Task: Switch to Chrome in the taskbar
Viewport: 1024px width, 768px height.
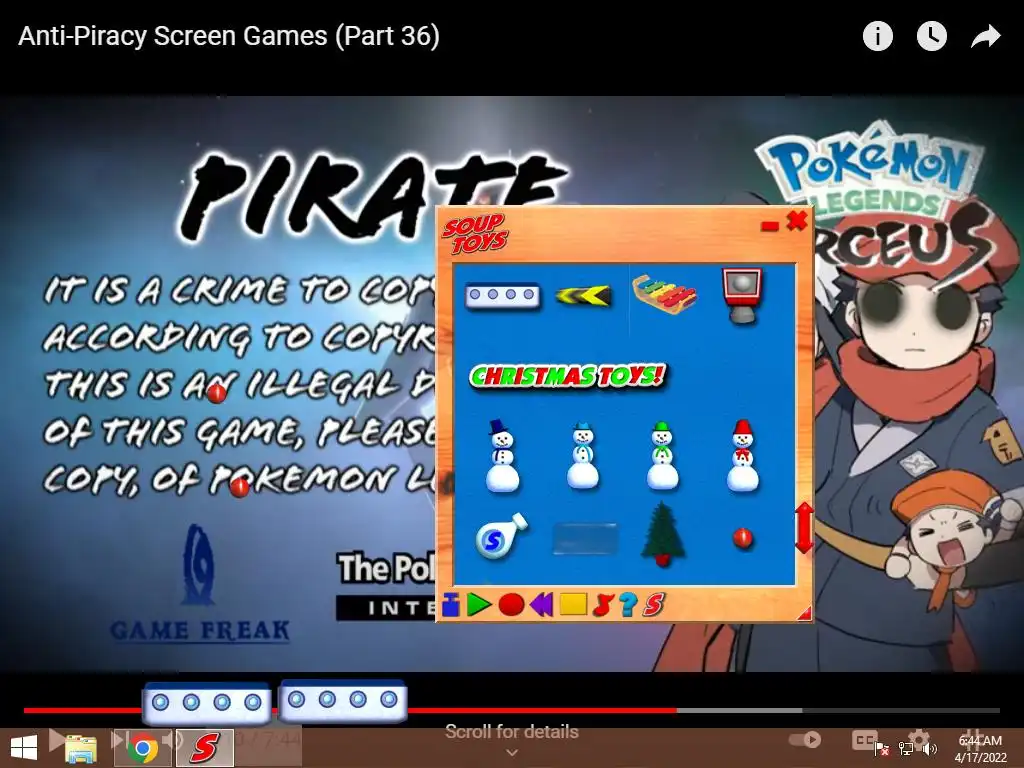Action: coord(142,748)
